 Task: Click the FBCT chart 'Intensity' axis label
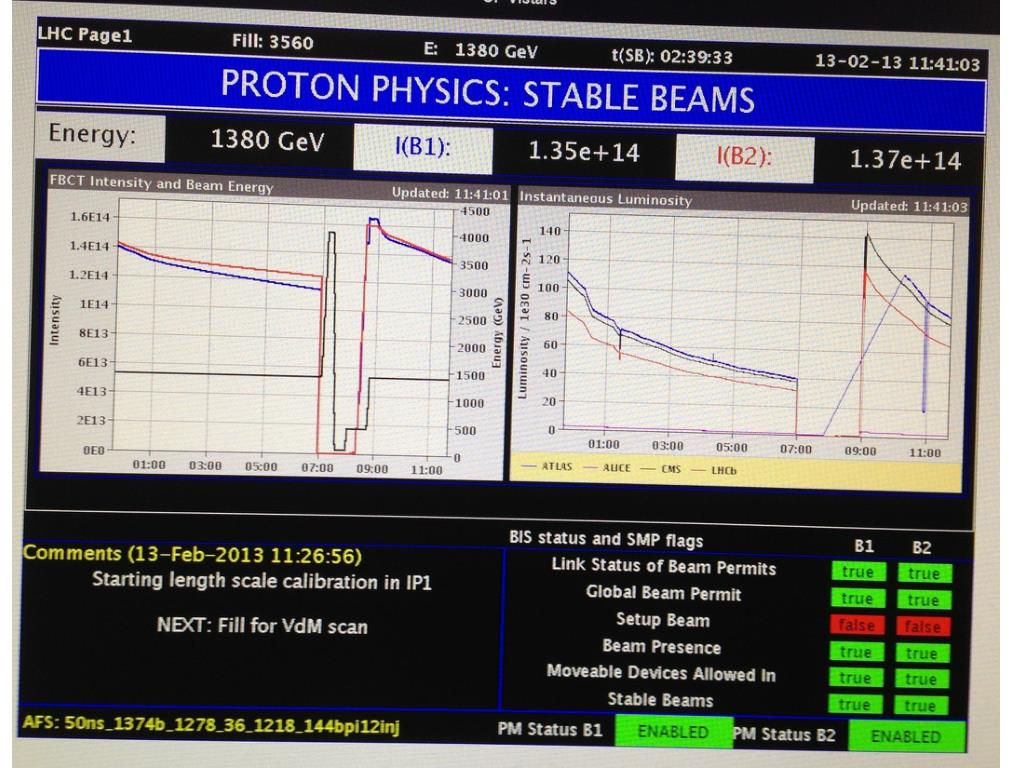tap(55, 319)
